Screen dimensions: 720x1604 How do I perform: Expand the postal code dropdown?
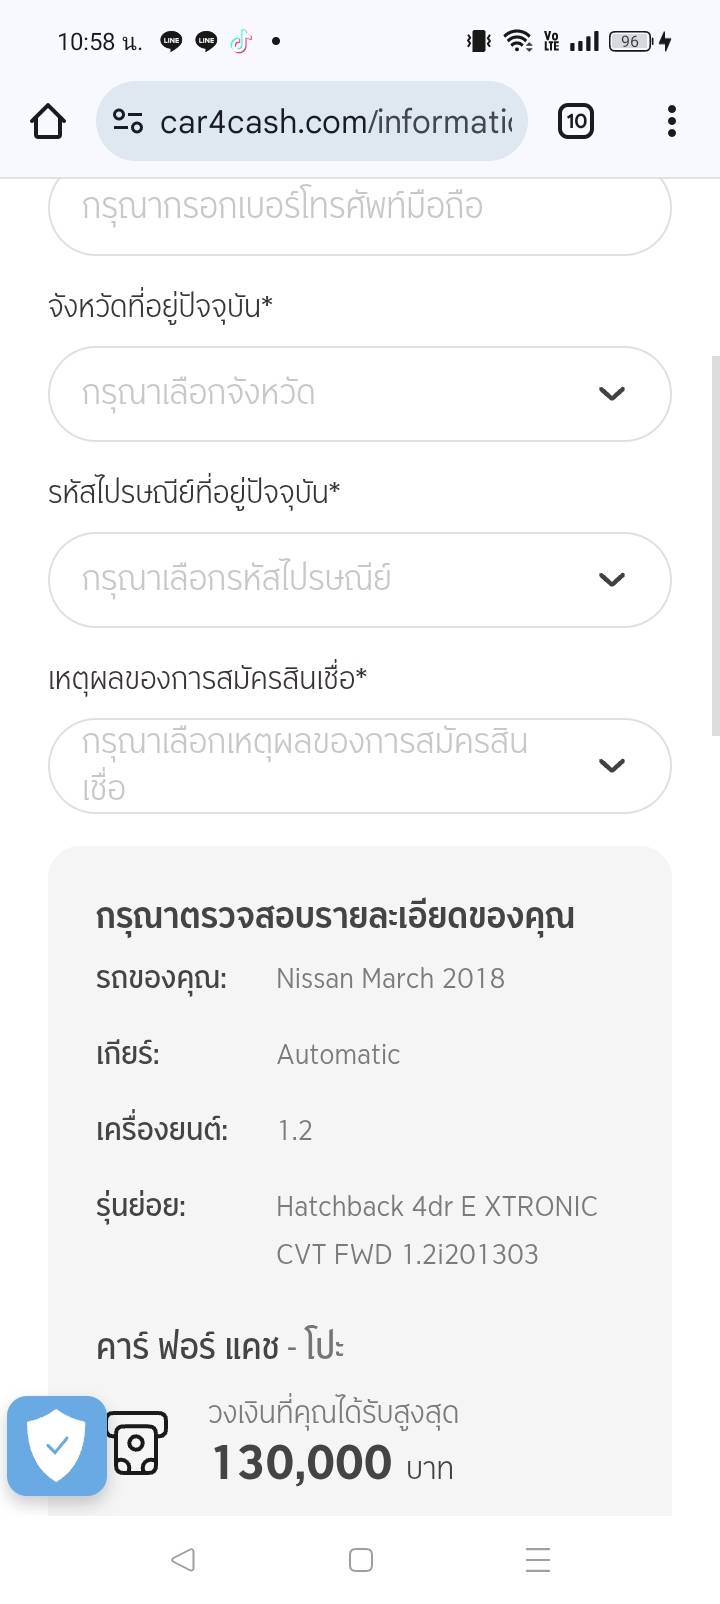(359, 580)
